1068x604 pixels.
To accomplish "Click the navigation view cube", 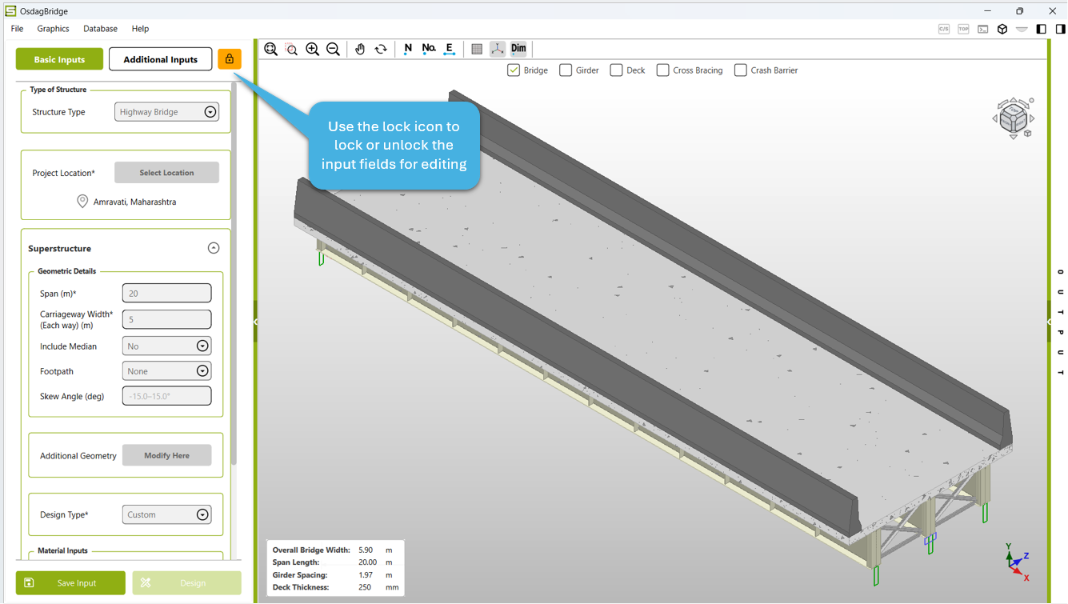I will (x=1014, y=119).
